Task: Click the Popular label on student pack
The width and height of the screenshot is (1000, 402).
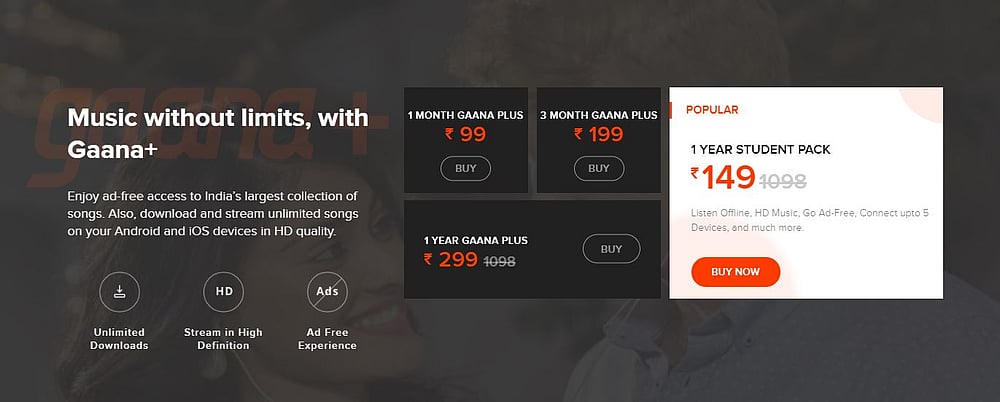Action: tap(712, 110)
